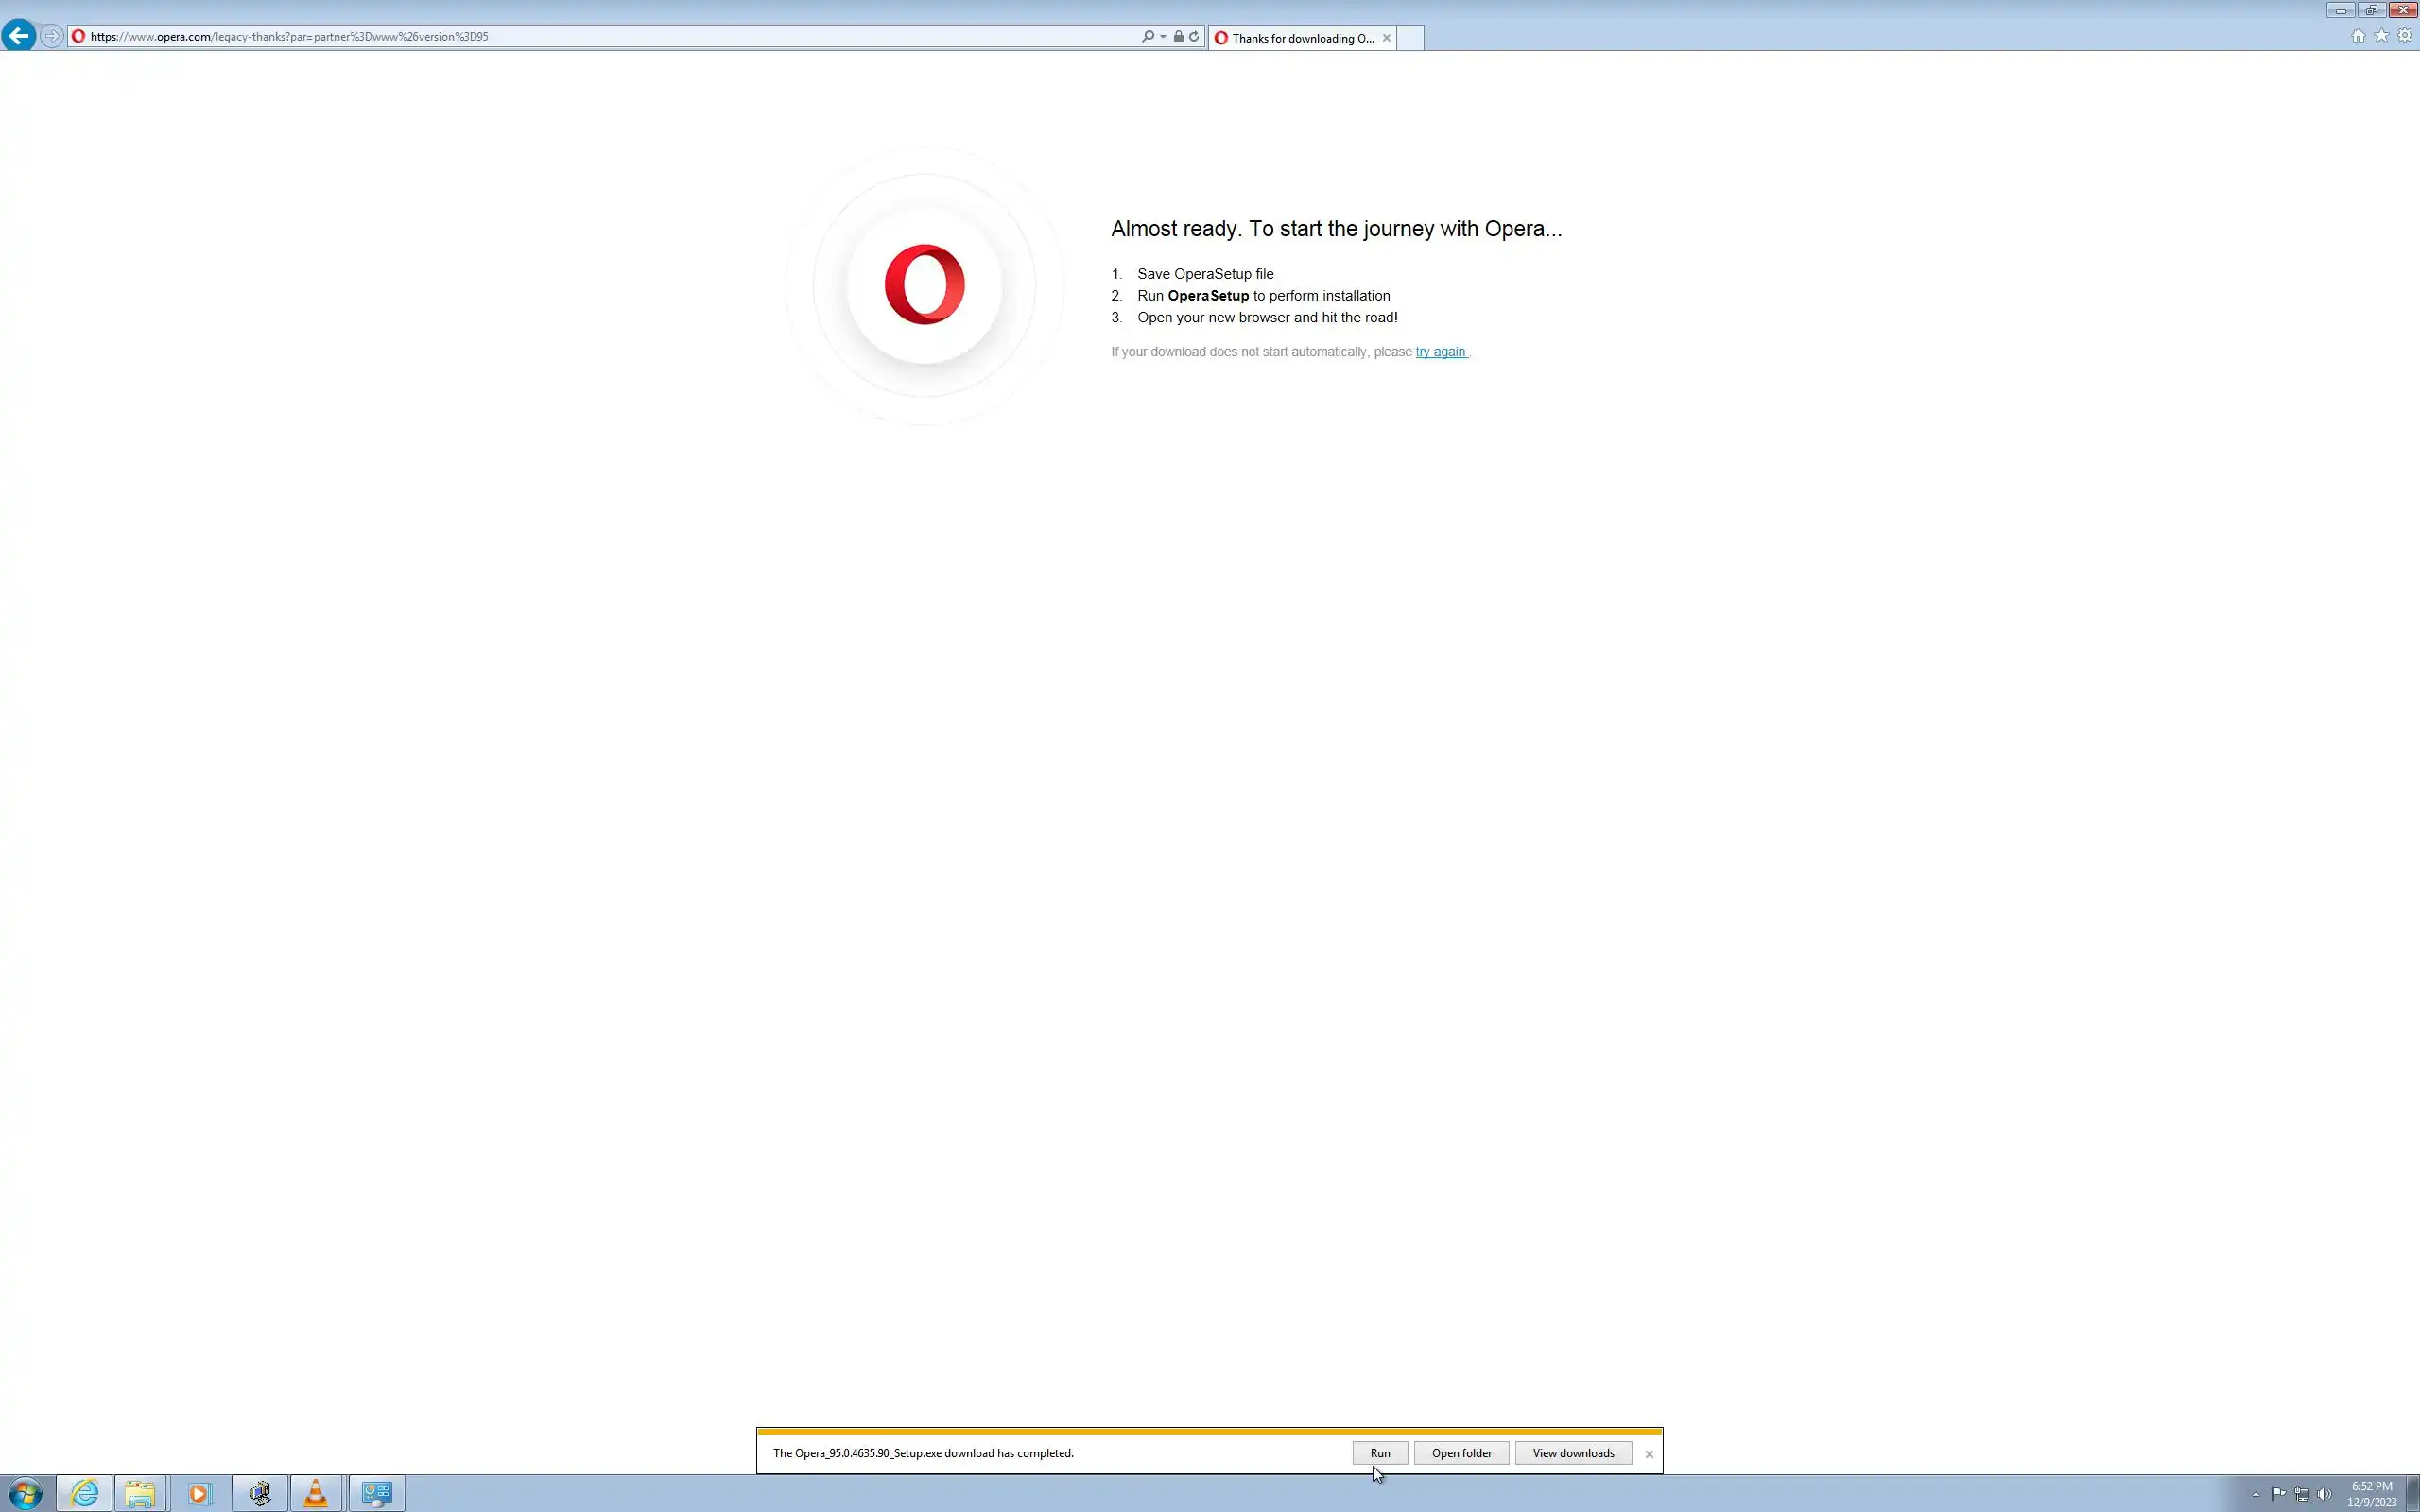Expand hidden system tray icons arrow

coord(2255,1494)
